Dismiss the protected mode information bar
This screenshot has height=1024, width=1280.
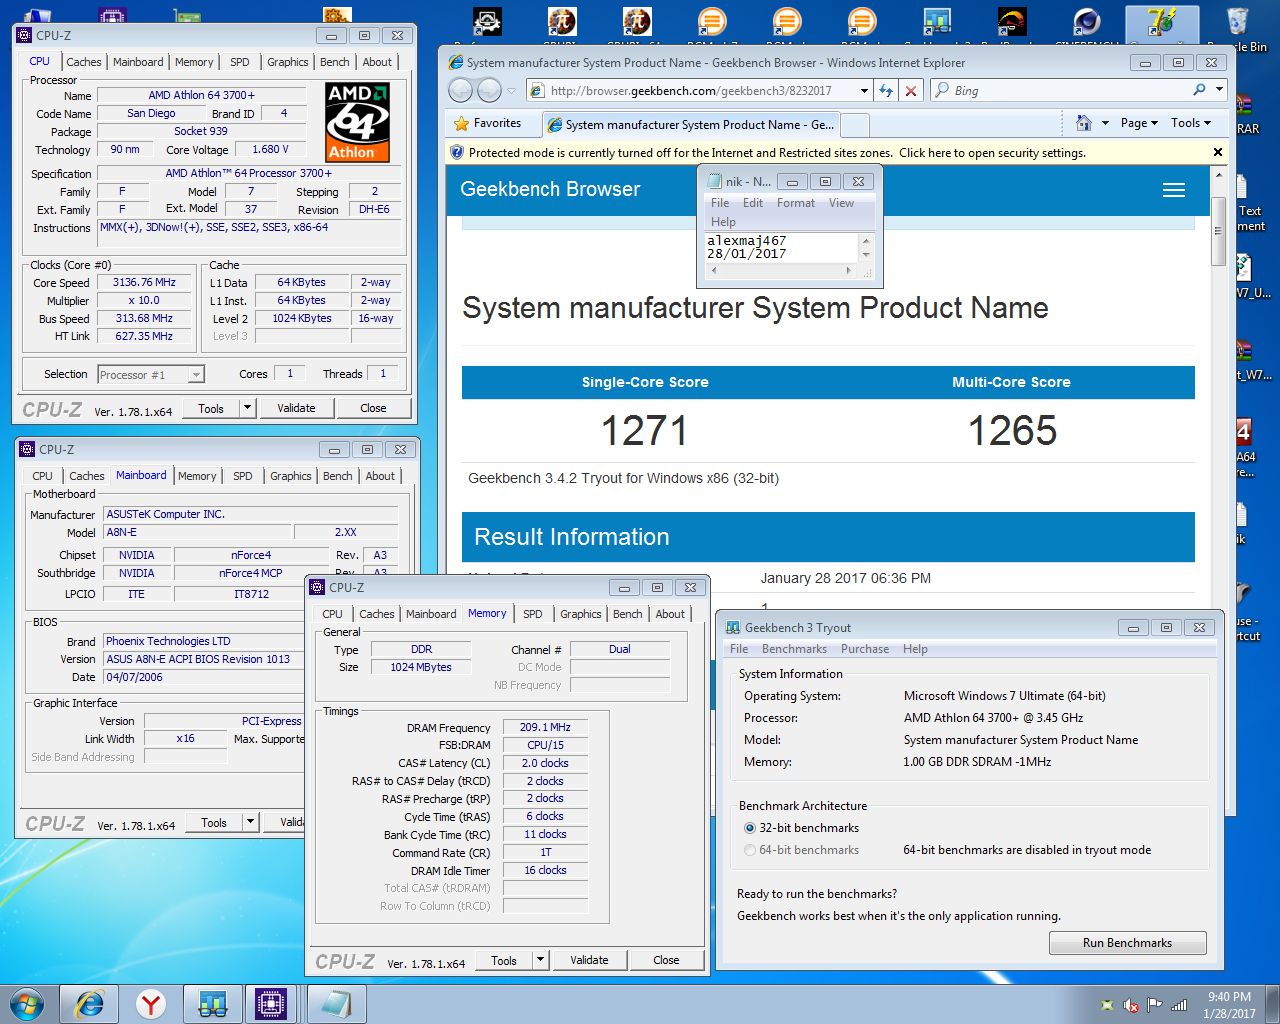[1217, 152]
